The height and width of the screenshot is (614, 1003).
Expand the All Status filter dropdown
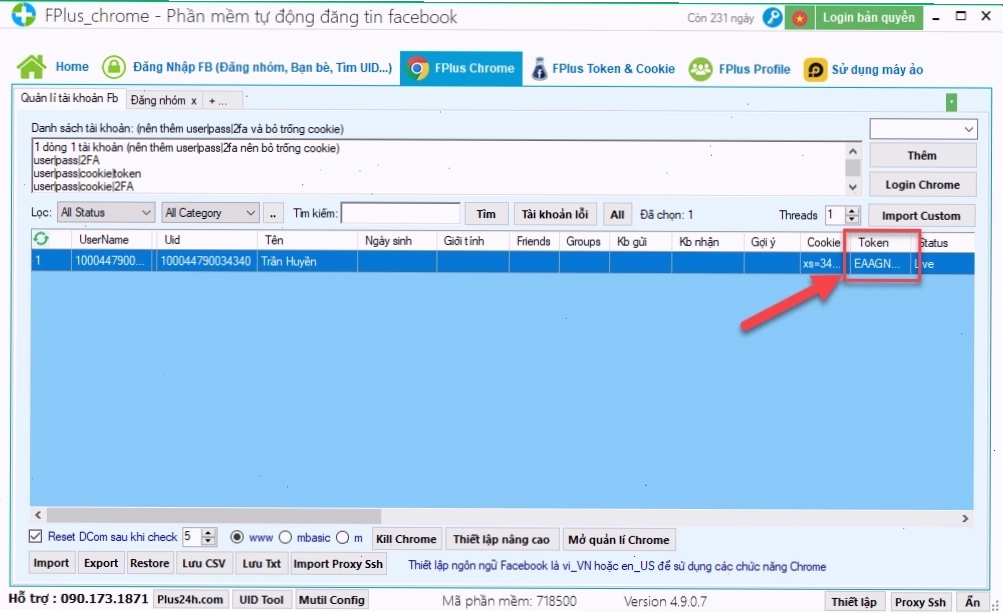(x=106, y=212)
